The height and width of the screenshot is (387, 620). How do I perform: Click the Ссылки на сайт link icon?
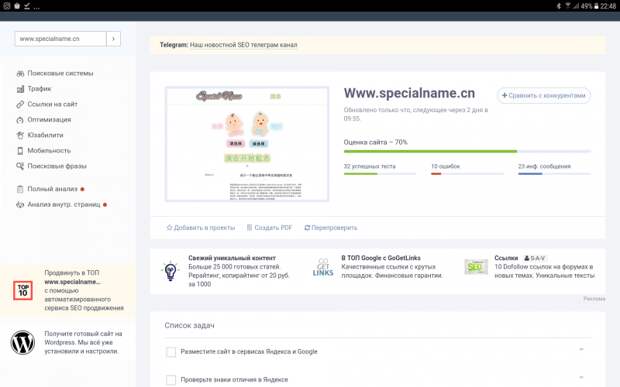point(20,104)
